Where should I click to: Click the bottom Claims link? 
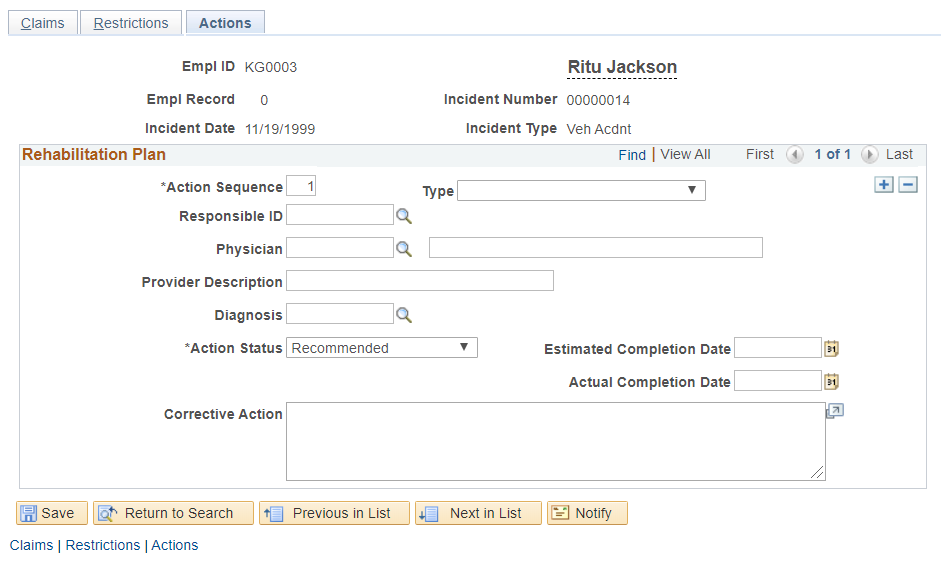click(x=31, y=545)
